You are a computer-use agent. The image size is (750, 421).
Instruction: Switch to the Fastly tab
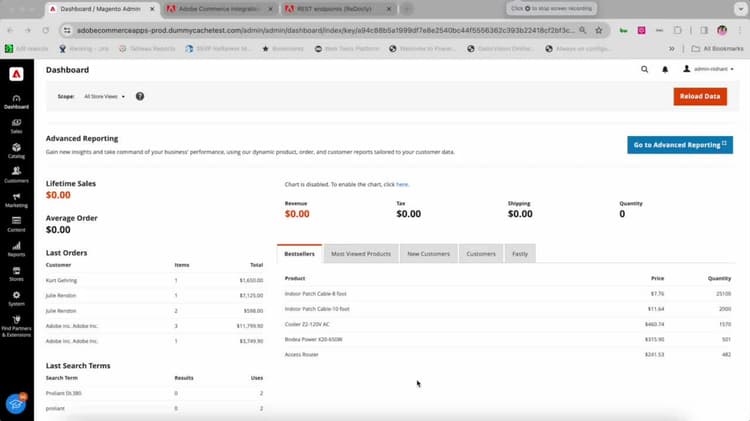(x=520, y=254)
